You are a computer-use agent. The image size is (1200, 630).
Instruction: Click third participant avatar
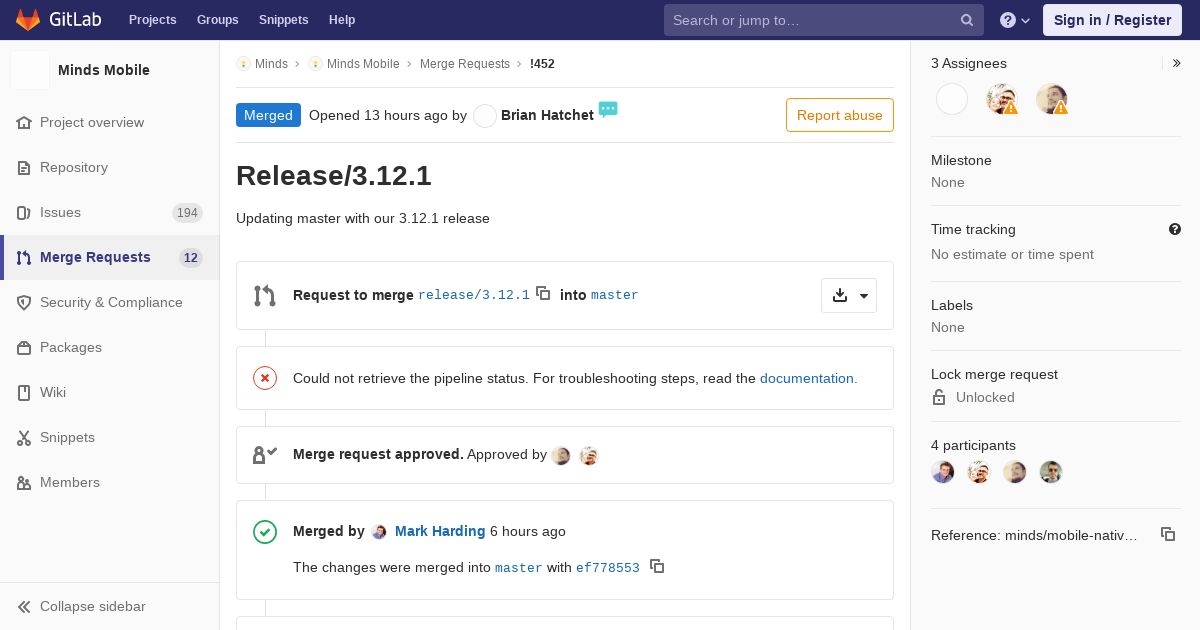click(x=1015, y=472)
